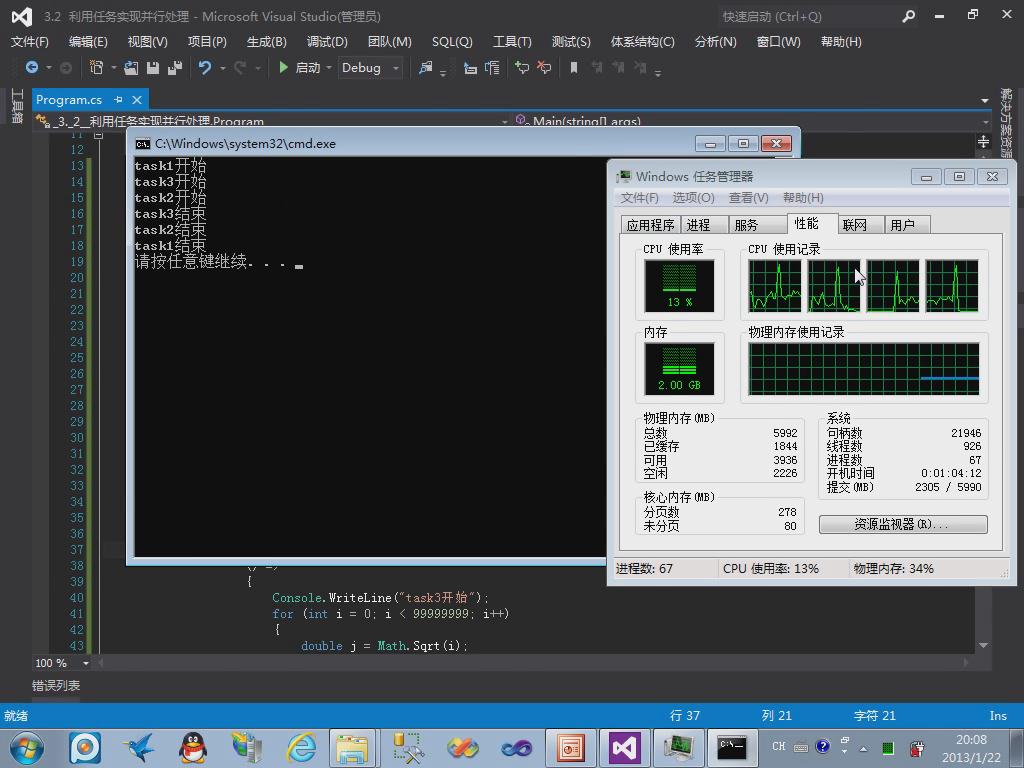Click the Open File toolbar icon
Viewport: 1024px width, 768px height.
pyautogui.click(x=131, y=67)
